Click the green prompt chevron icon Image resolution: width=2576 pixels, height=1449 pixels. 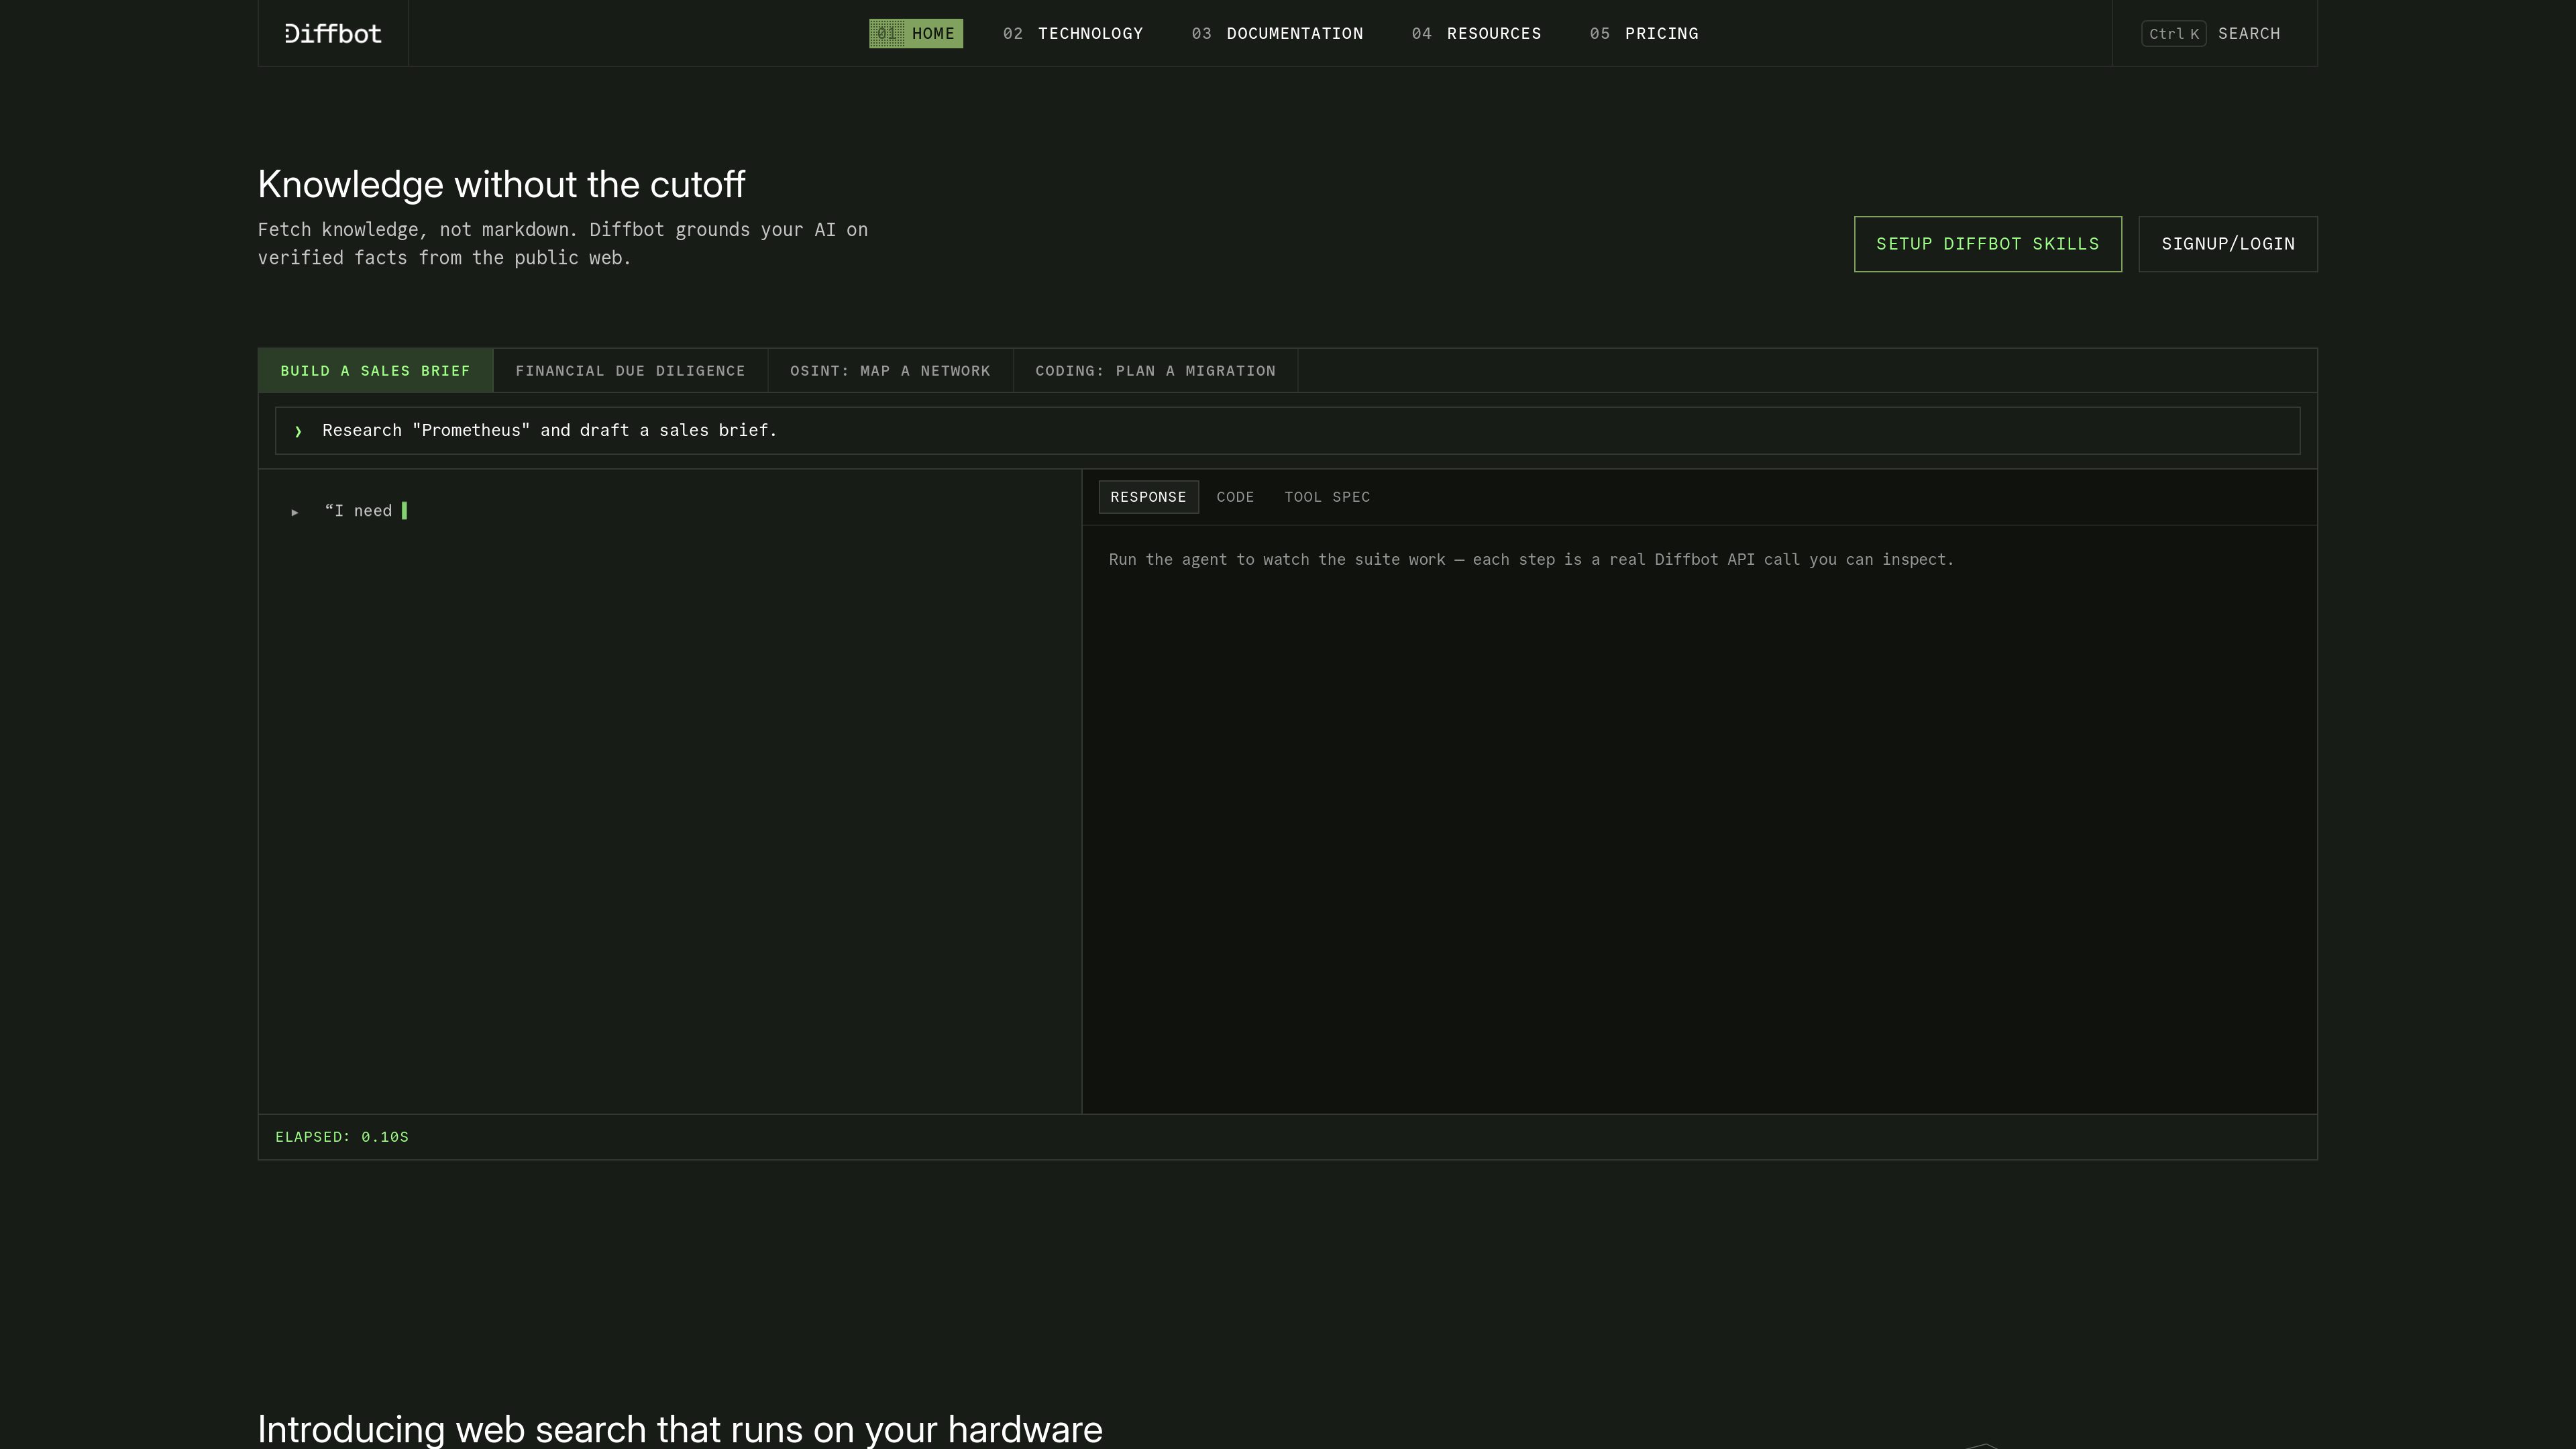click(298, 432)
